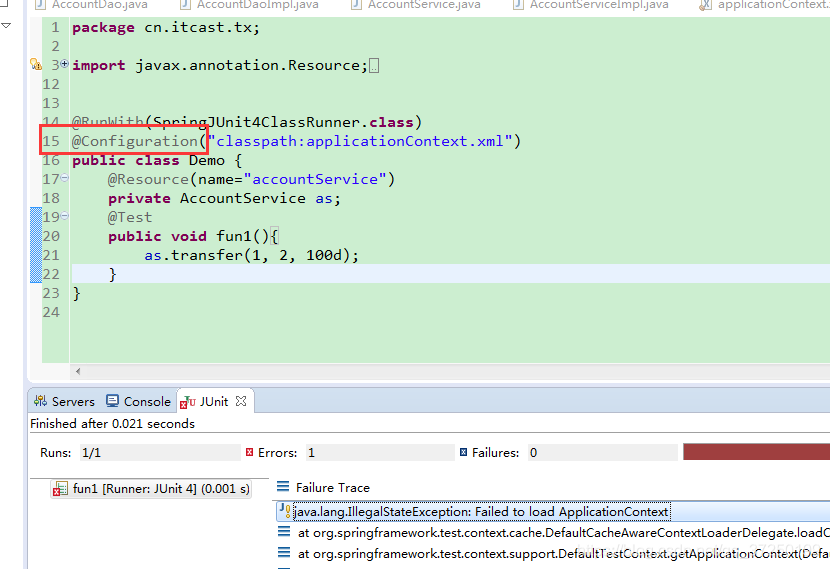Collapse the fun1 method fold on line 19
Screen dimensions: 830x569
point(65,216)
